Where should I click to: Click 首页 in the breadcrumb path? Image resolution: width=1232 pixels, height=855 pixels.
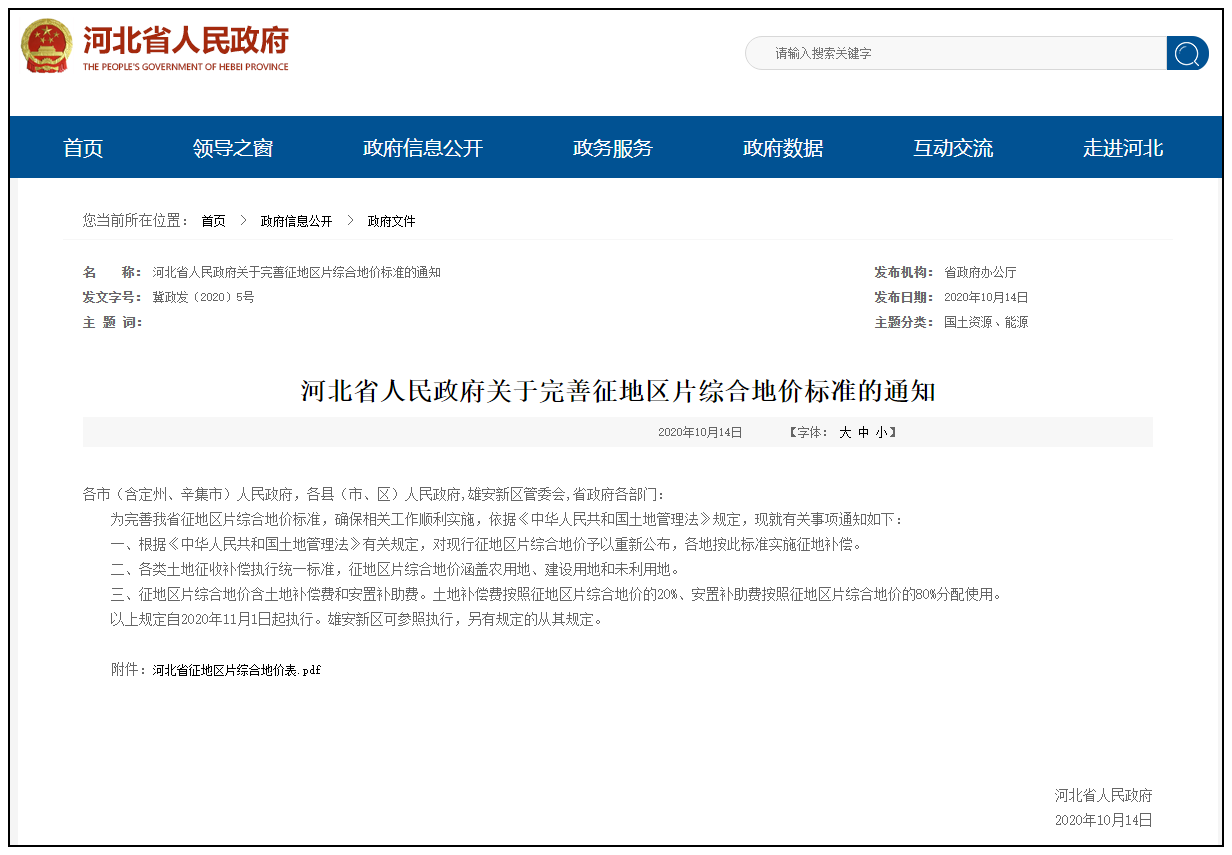(x=213, y=221)
